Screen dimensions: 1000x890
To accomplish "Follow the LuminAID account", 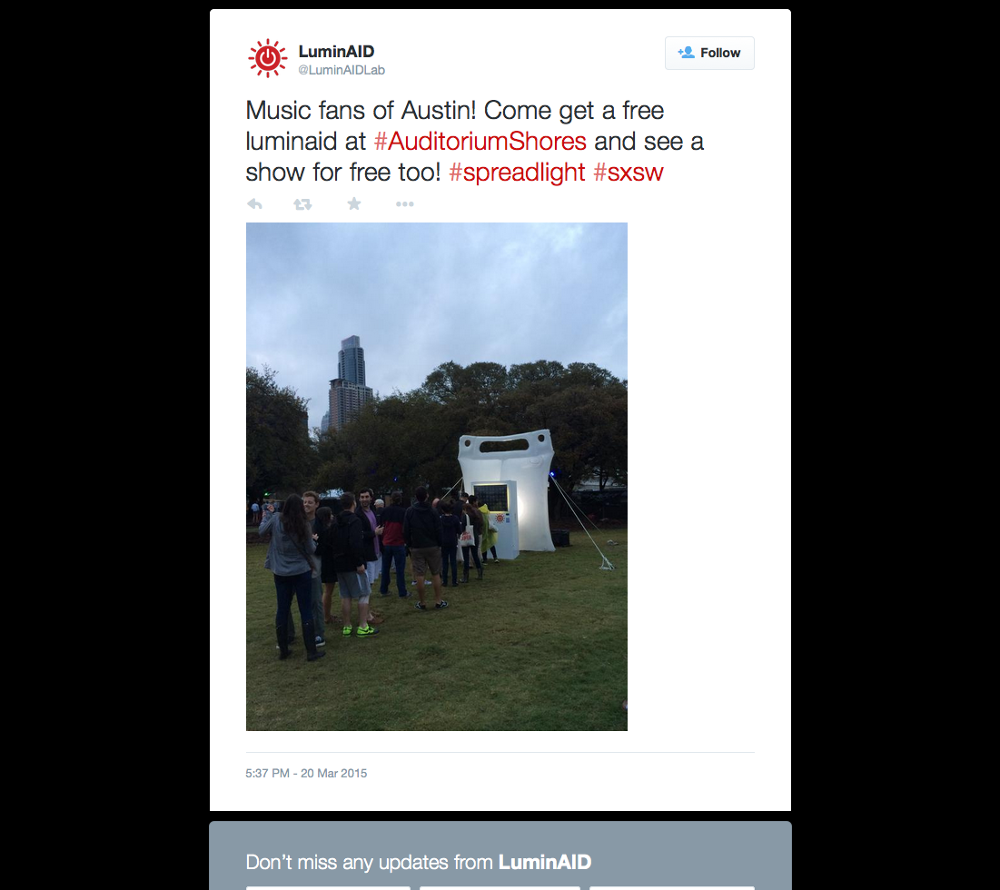I will [x=709, y=53].
